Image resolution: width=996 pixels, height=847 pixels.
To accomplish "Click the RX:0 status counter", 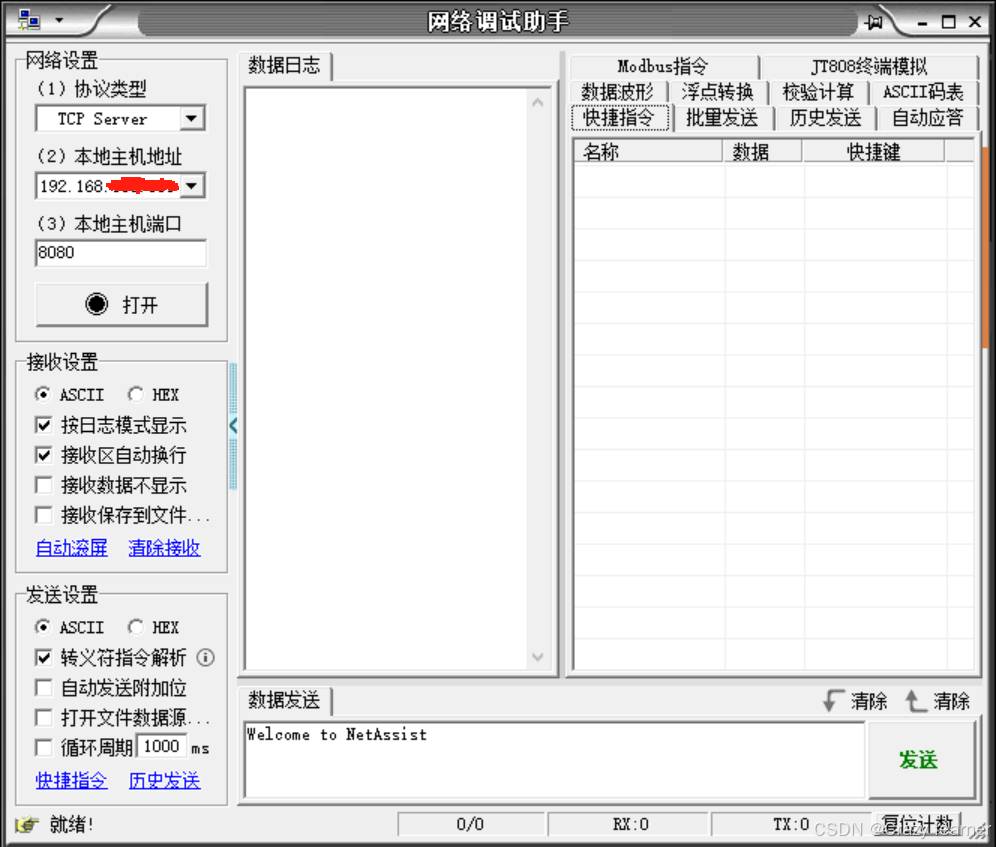I will coord(629,824).
